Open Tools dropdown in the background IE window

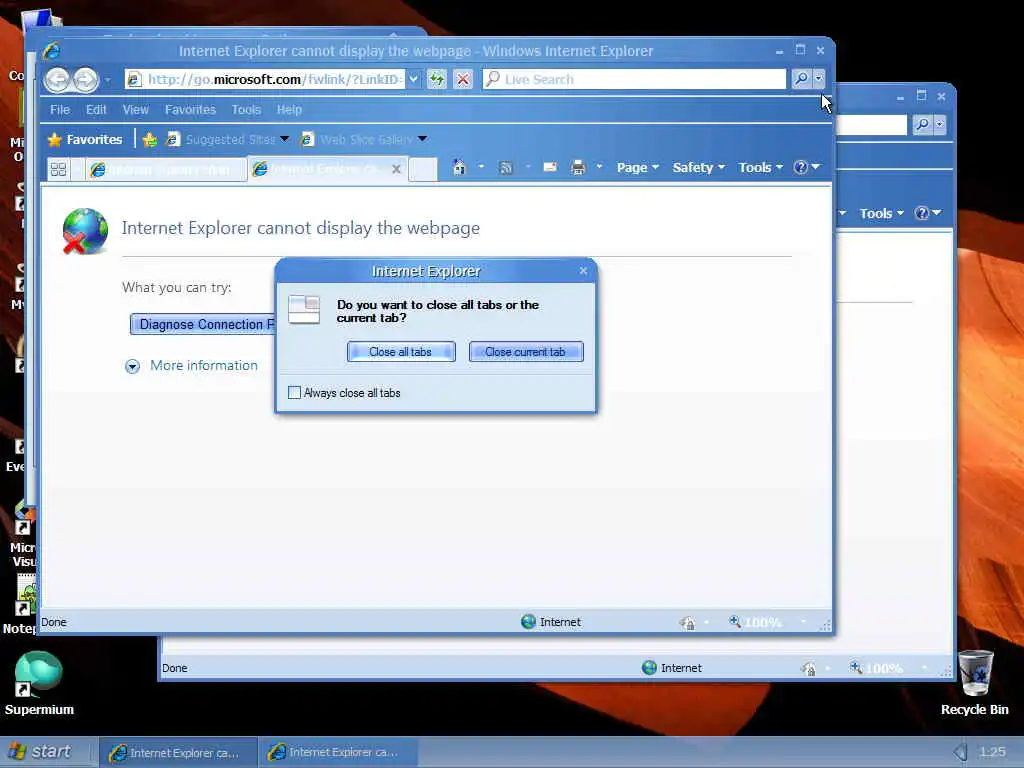[881, 214]
